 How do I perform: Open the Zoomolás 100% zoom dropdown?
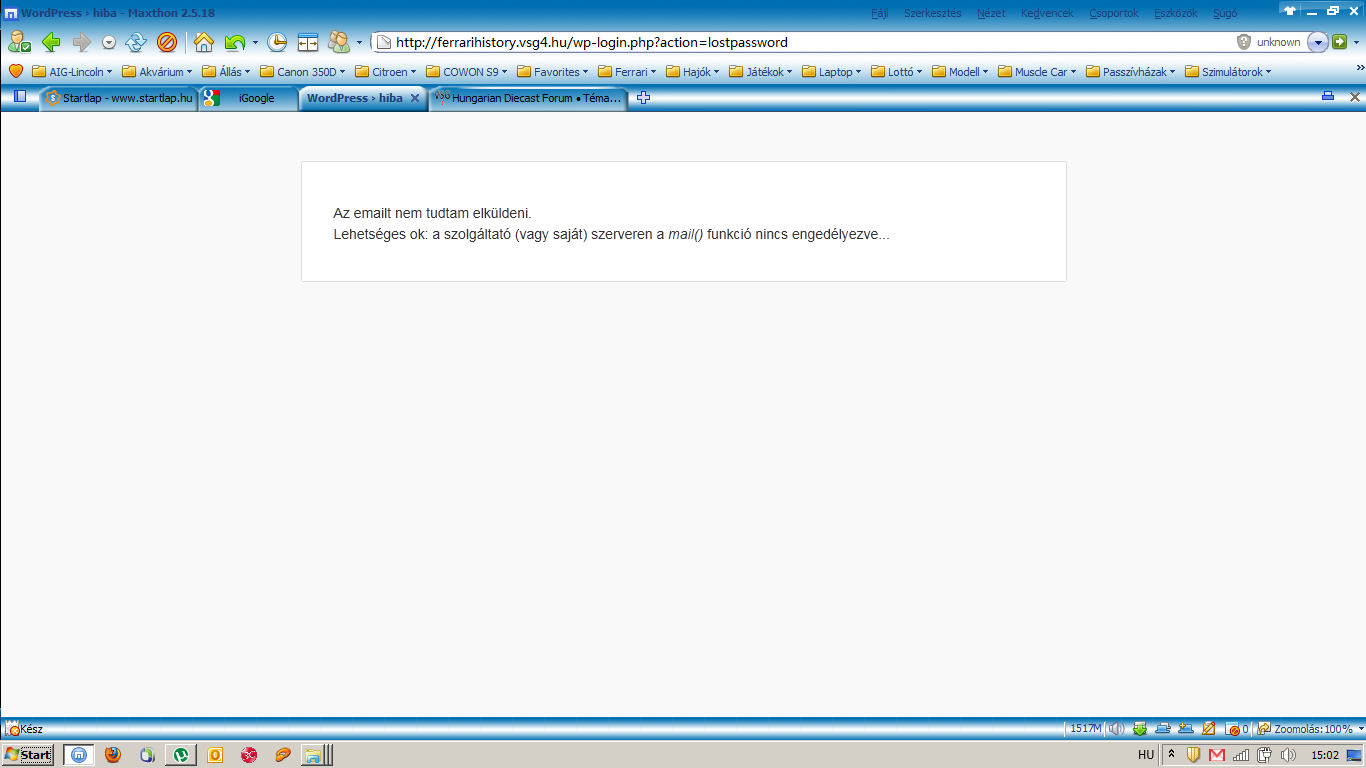(1310, 729)
